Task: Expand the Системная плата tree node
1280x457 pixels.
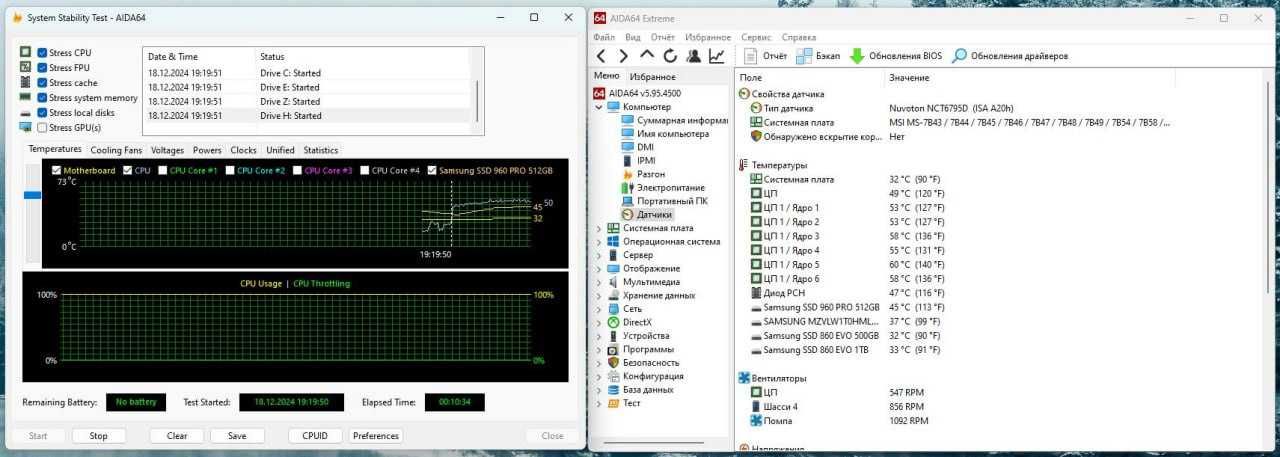Action: [599, 228]
